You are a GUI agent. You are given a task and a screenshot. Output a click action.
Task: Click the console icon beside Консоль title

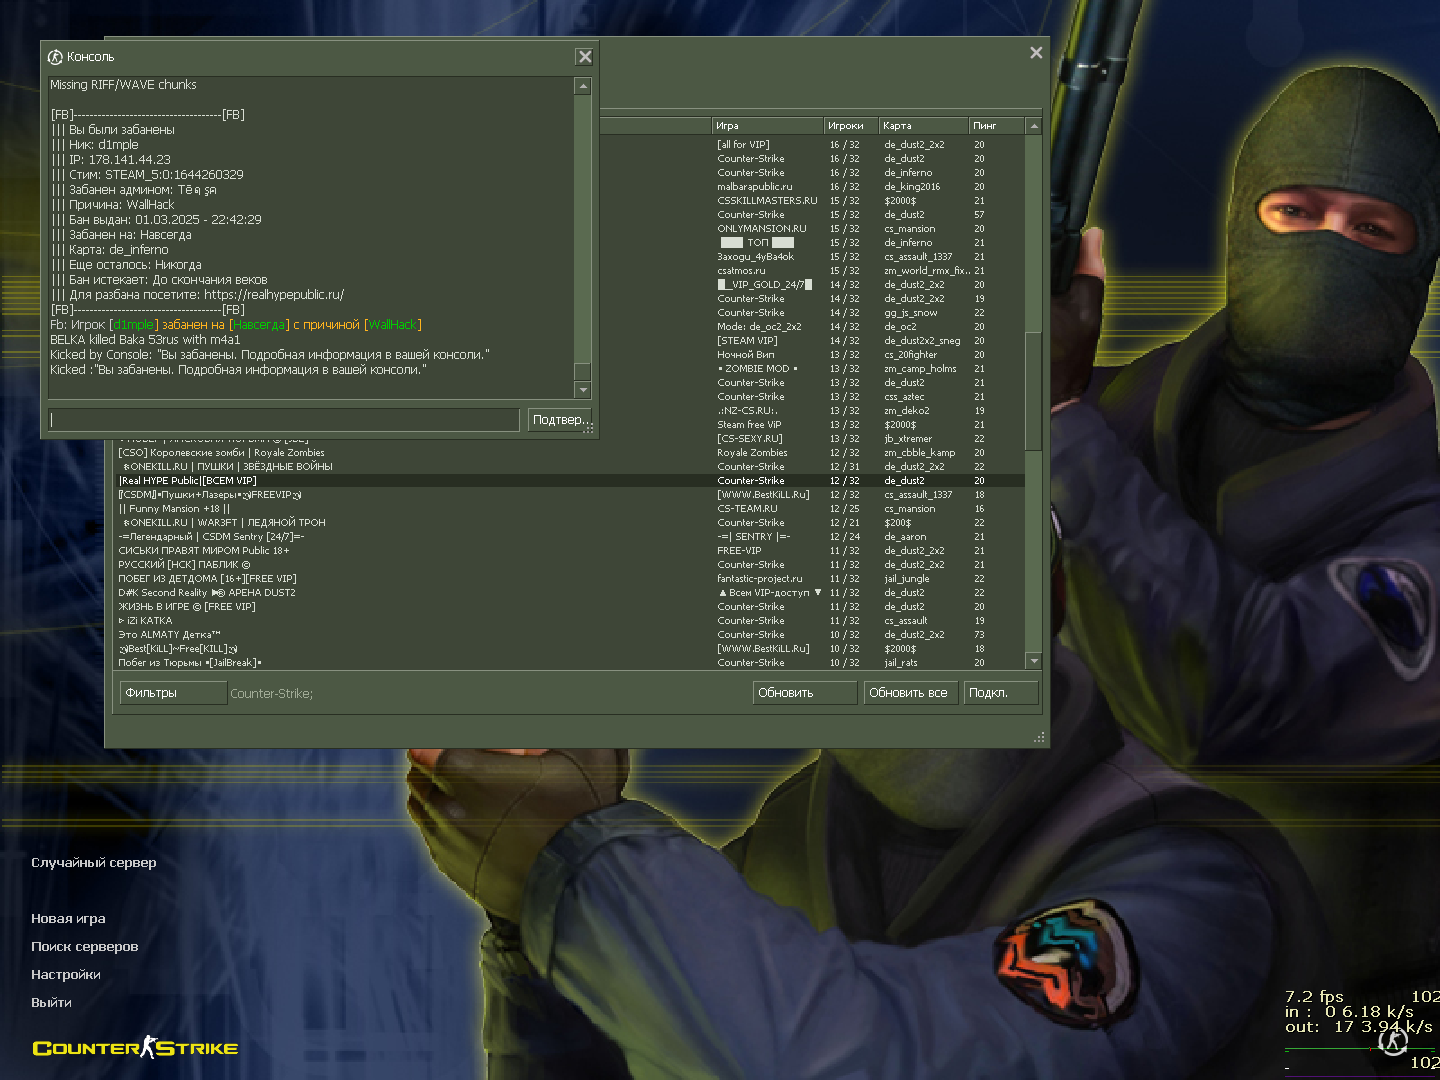(55, 57)
